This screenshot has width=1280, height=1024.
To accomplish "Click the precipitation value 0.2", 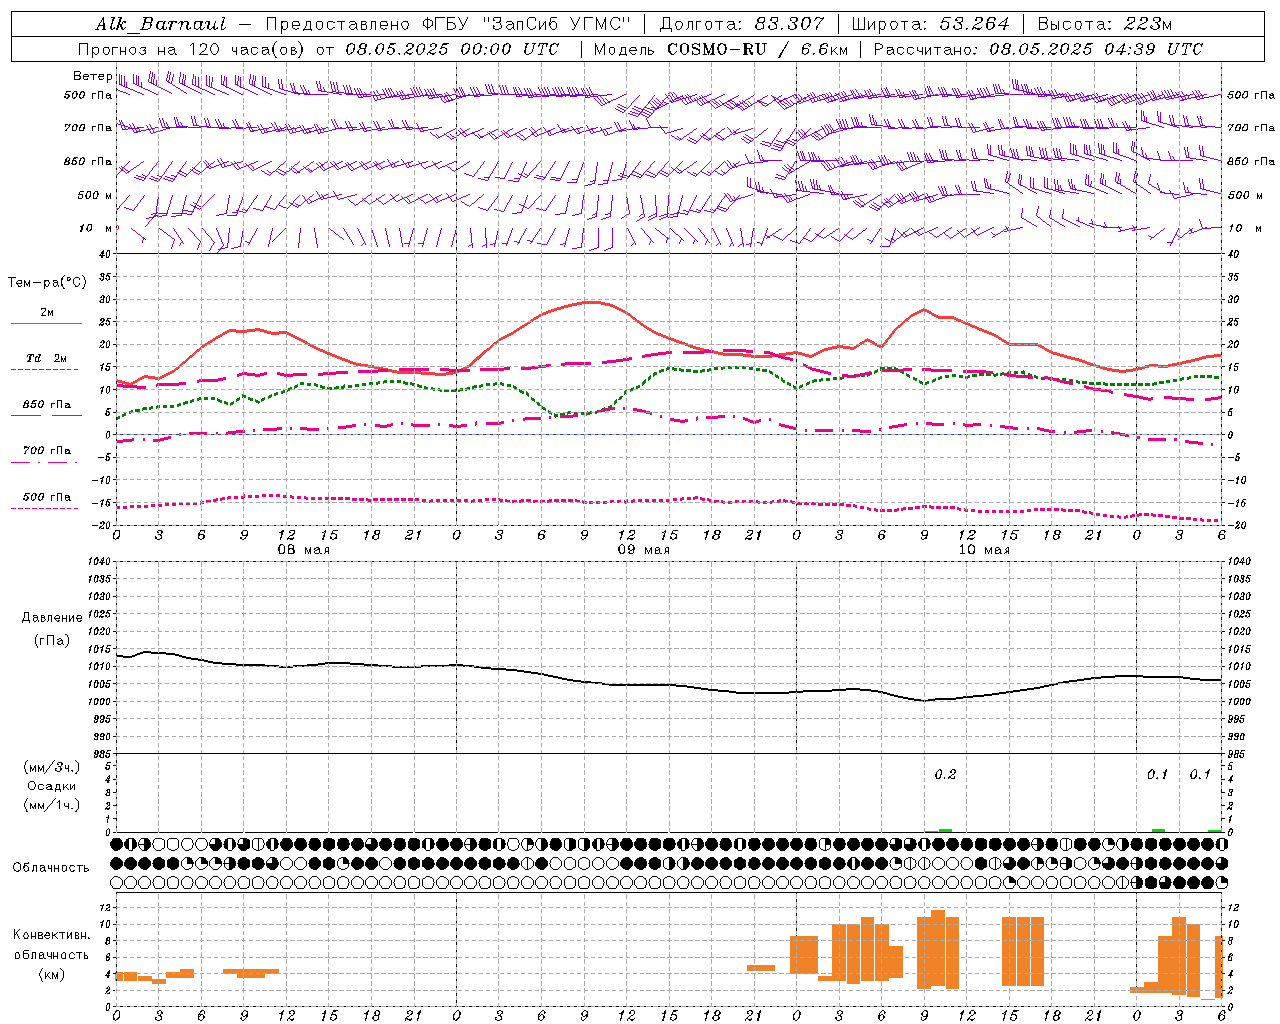I will pos(945,774).
